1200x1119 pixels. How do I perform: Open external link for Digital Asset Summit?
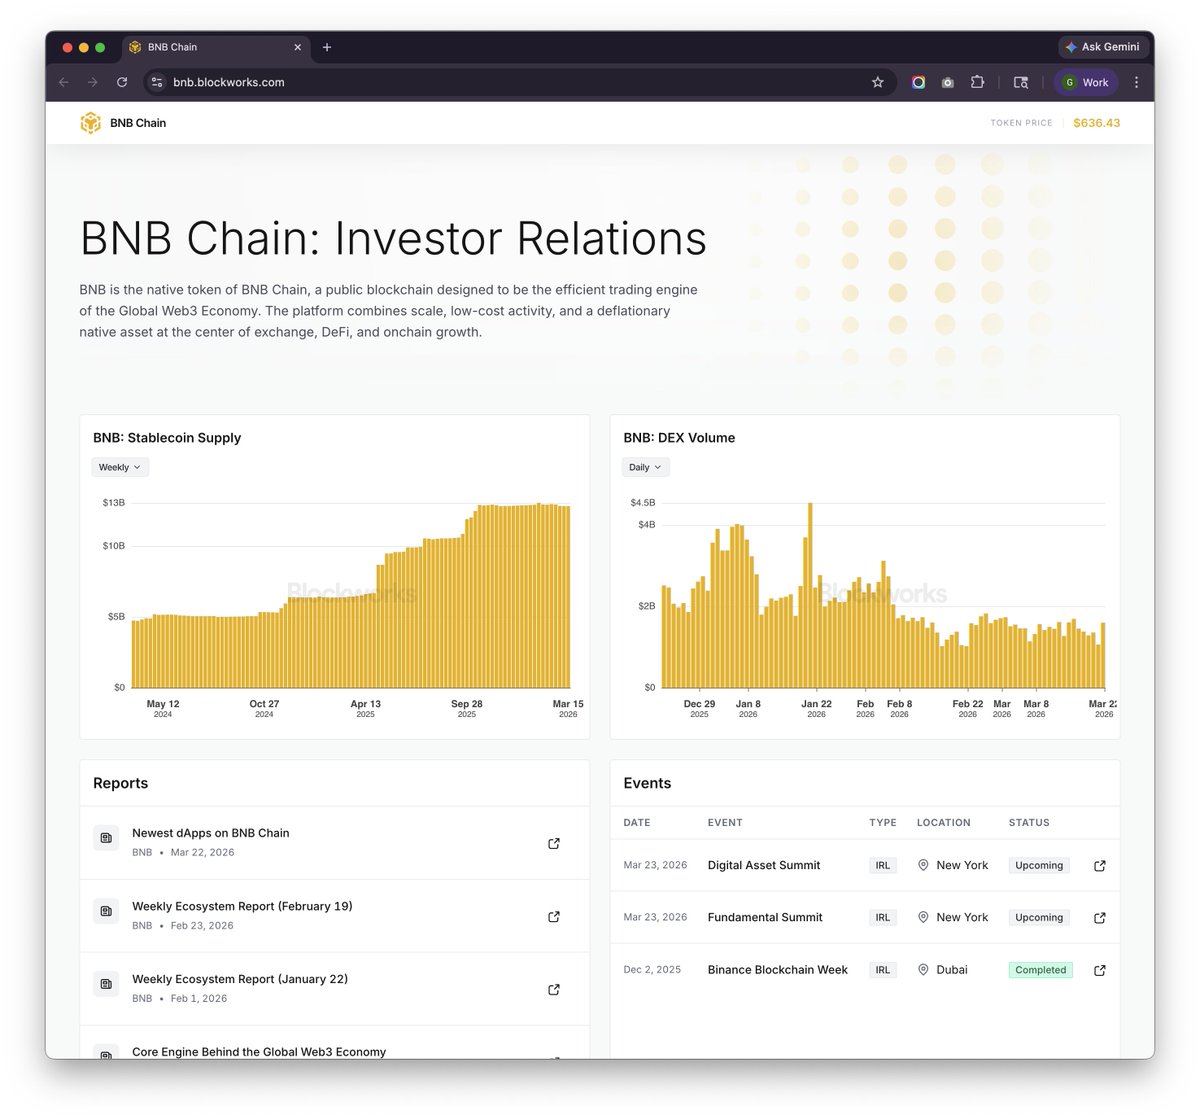[x=1100, y=866]
